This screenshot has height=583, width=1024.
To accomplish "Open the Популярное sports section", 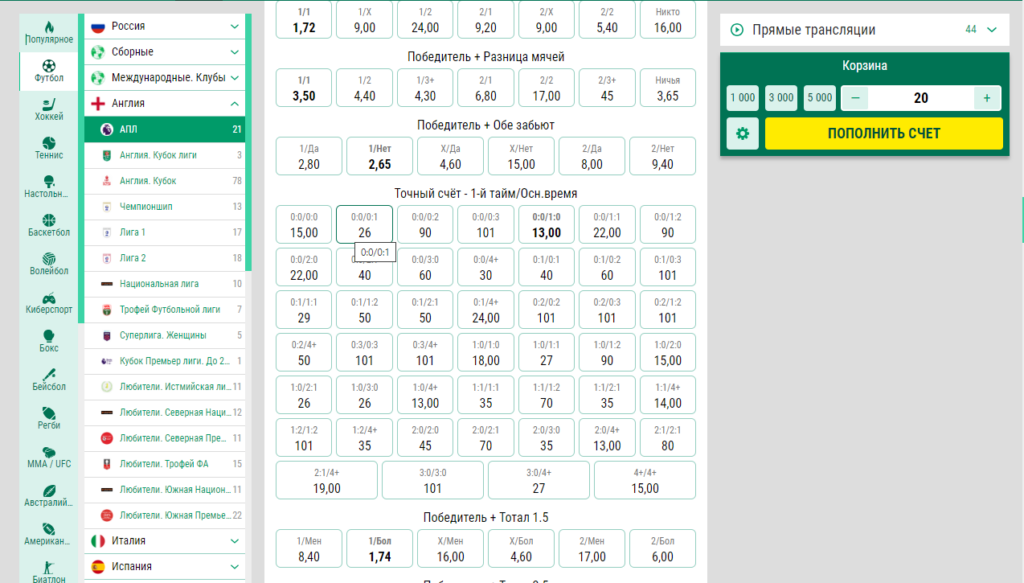I will (x=49, y=31).
